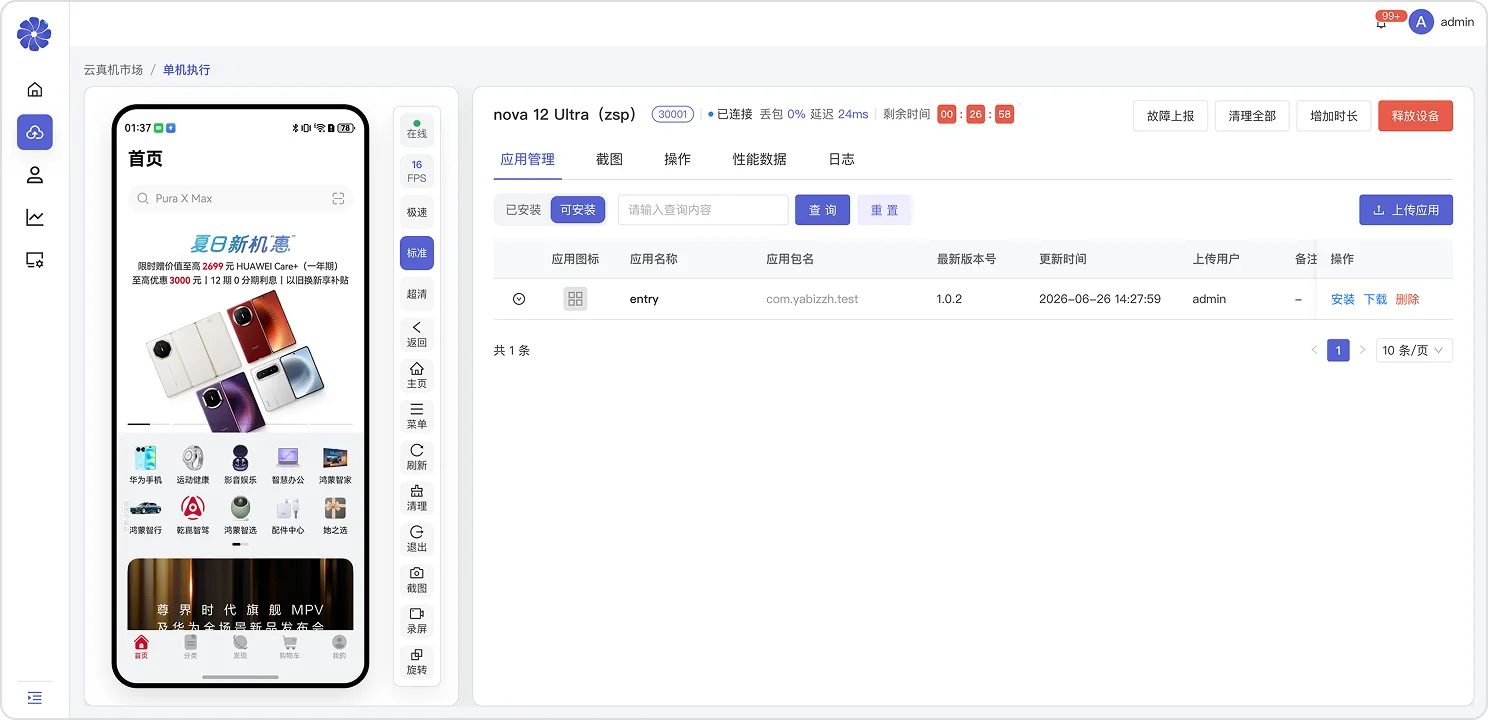Click the 刷新 refresh control
1488x720 pixels.
(x=417, y=457)
